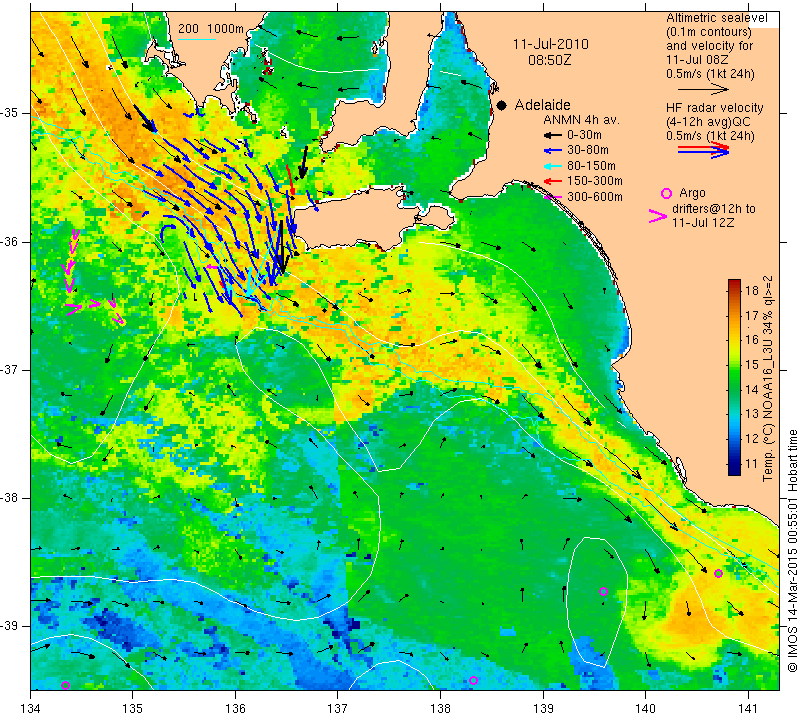Click longitude axis label 135
The image size is (800, 720).
133,709
